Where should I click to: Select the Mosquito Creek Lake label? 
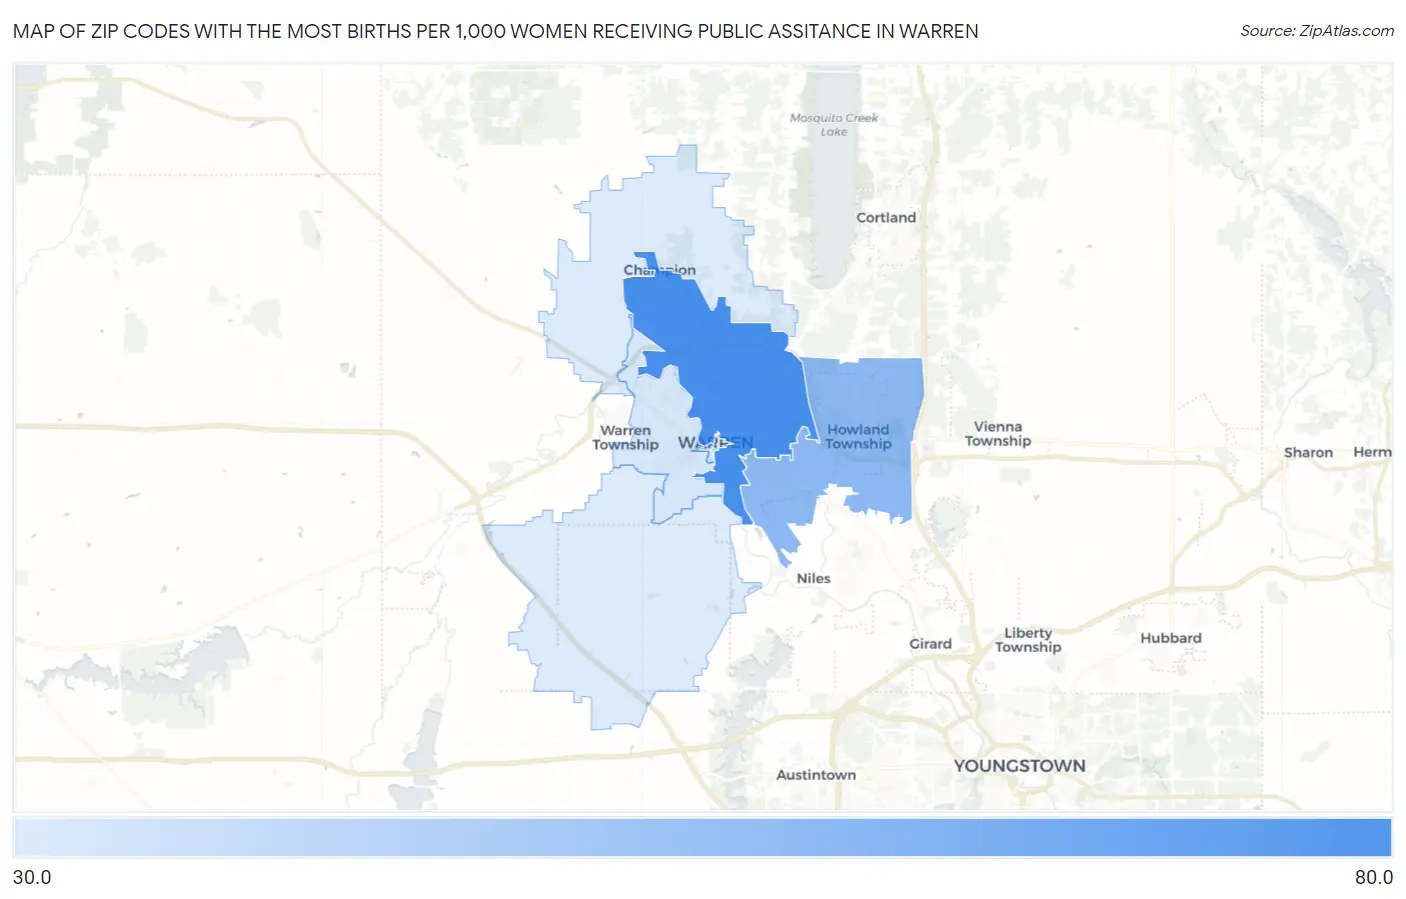(834, 125)
